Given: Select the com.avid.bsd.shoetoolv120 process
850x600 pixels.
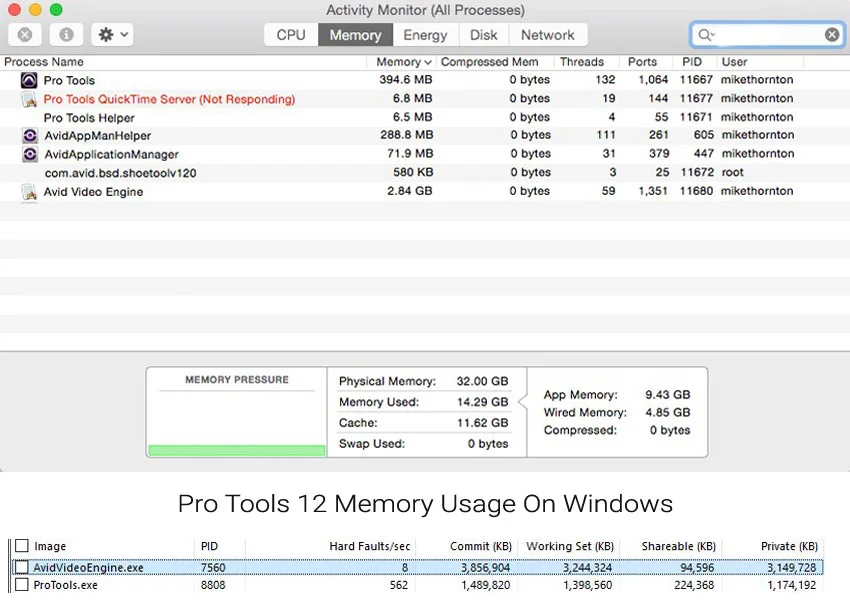Looking at the screenshot, I should click(425, 173).
